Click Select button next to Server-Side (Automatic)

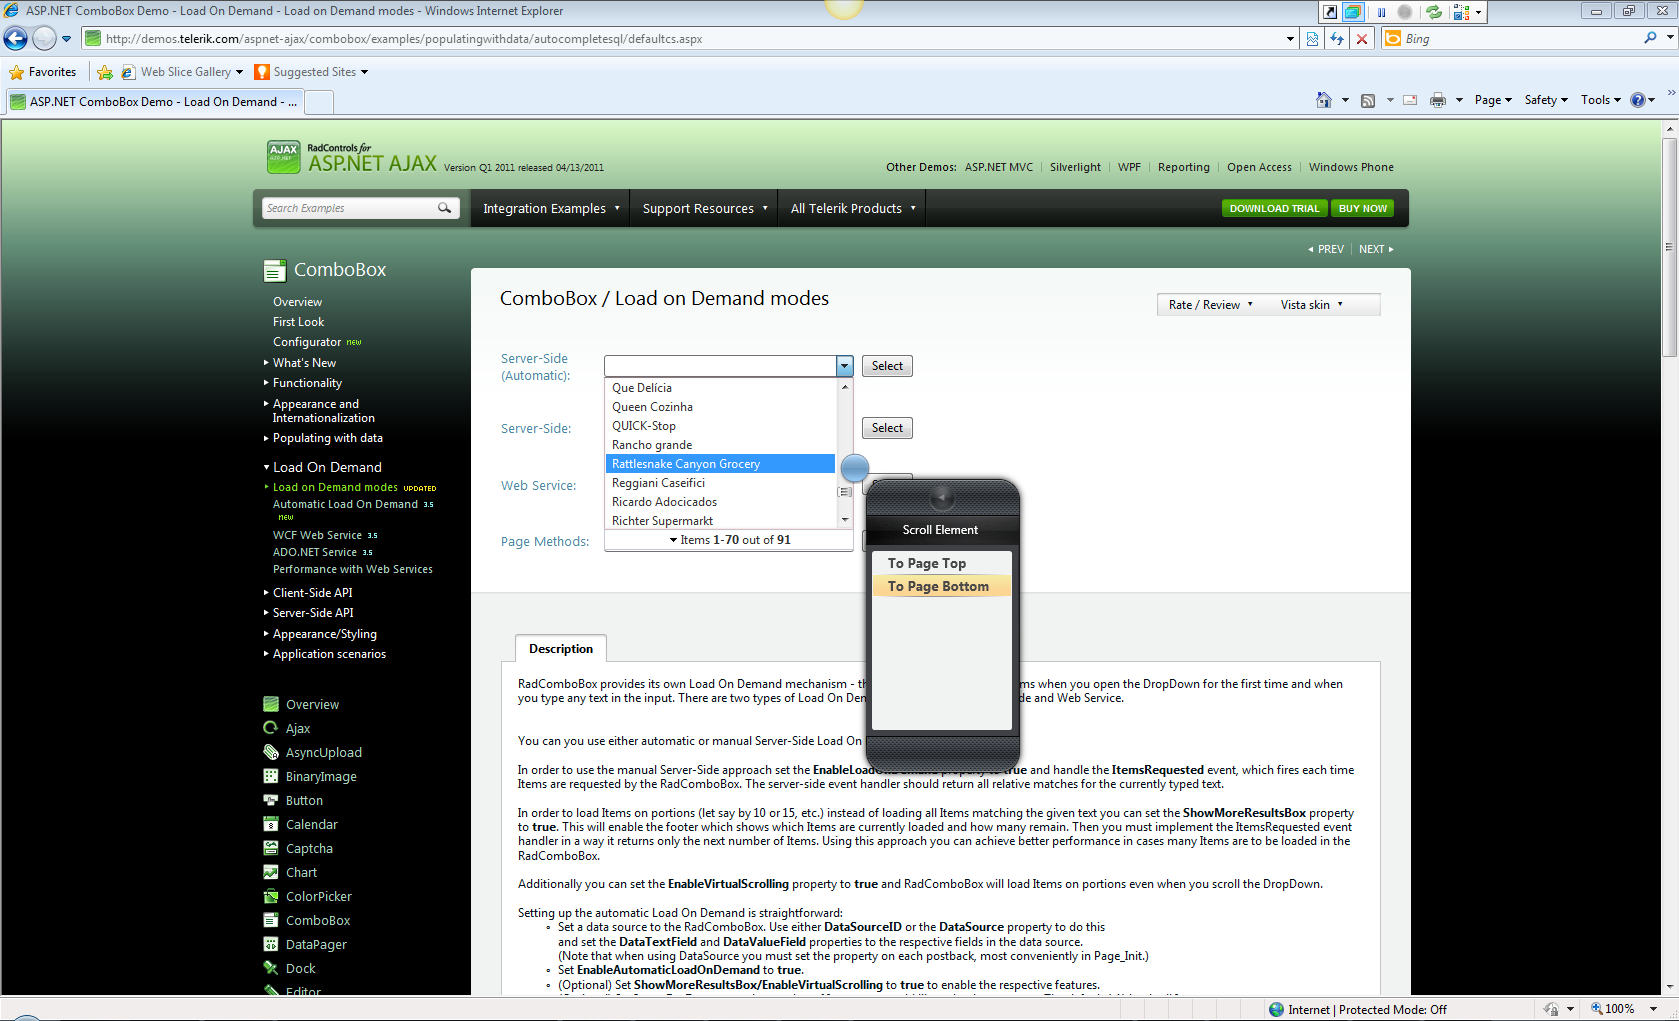point(887,366)
